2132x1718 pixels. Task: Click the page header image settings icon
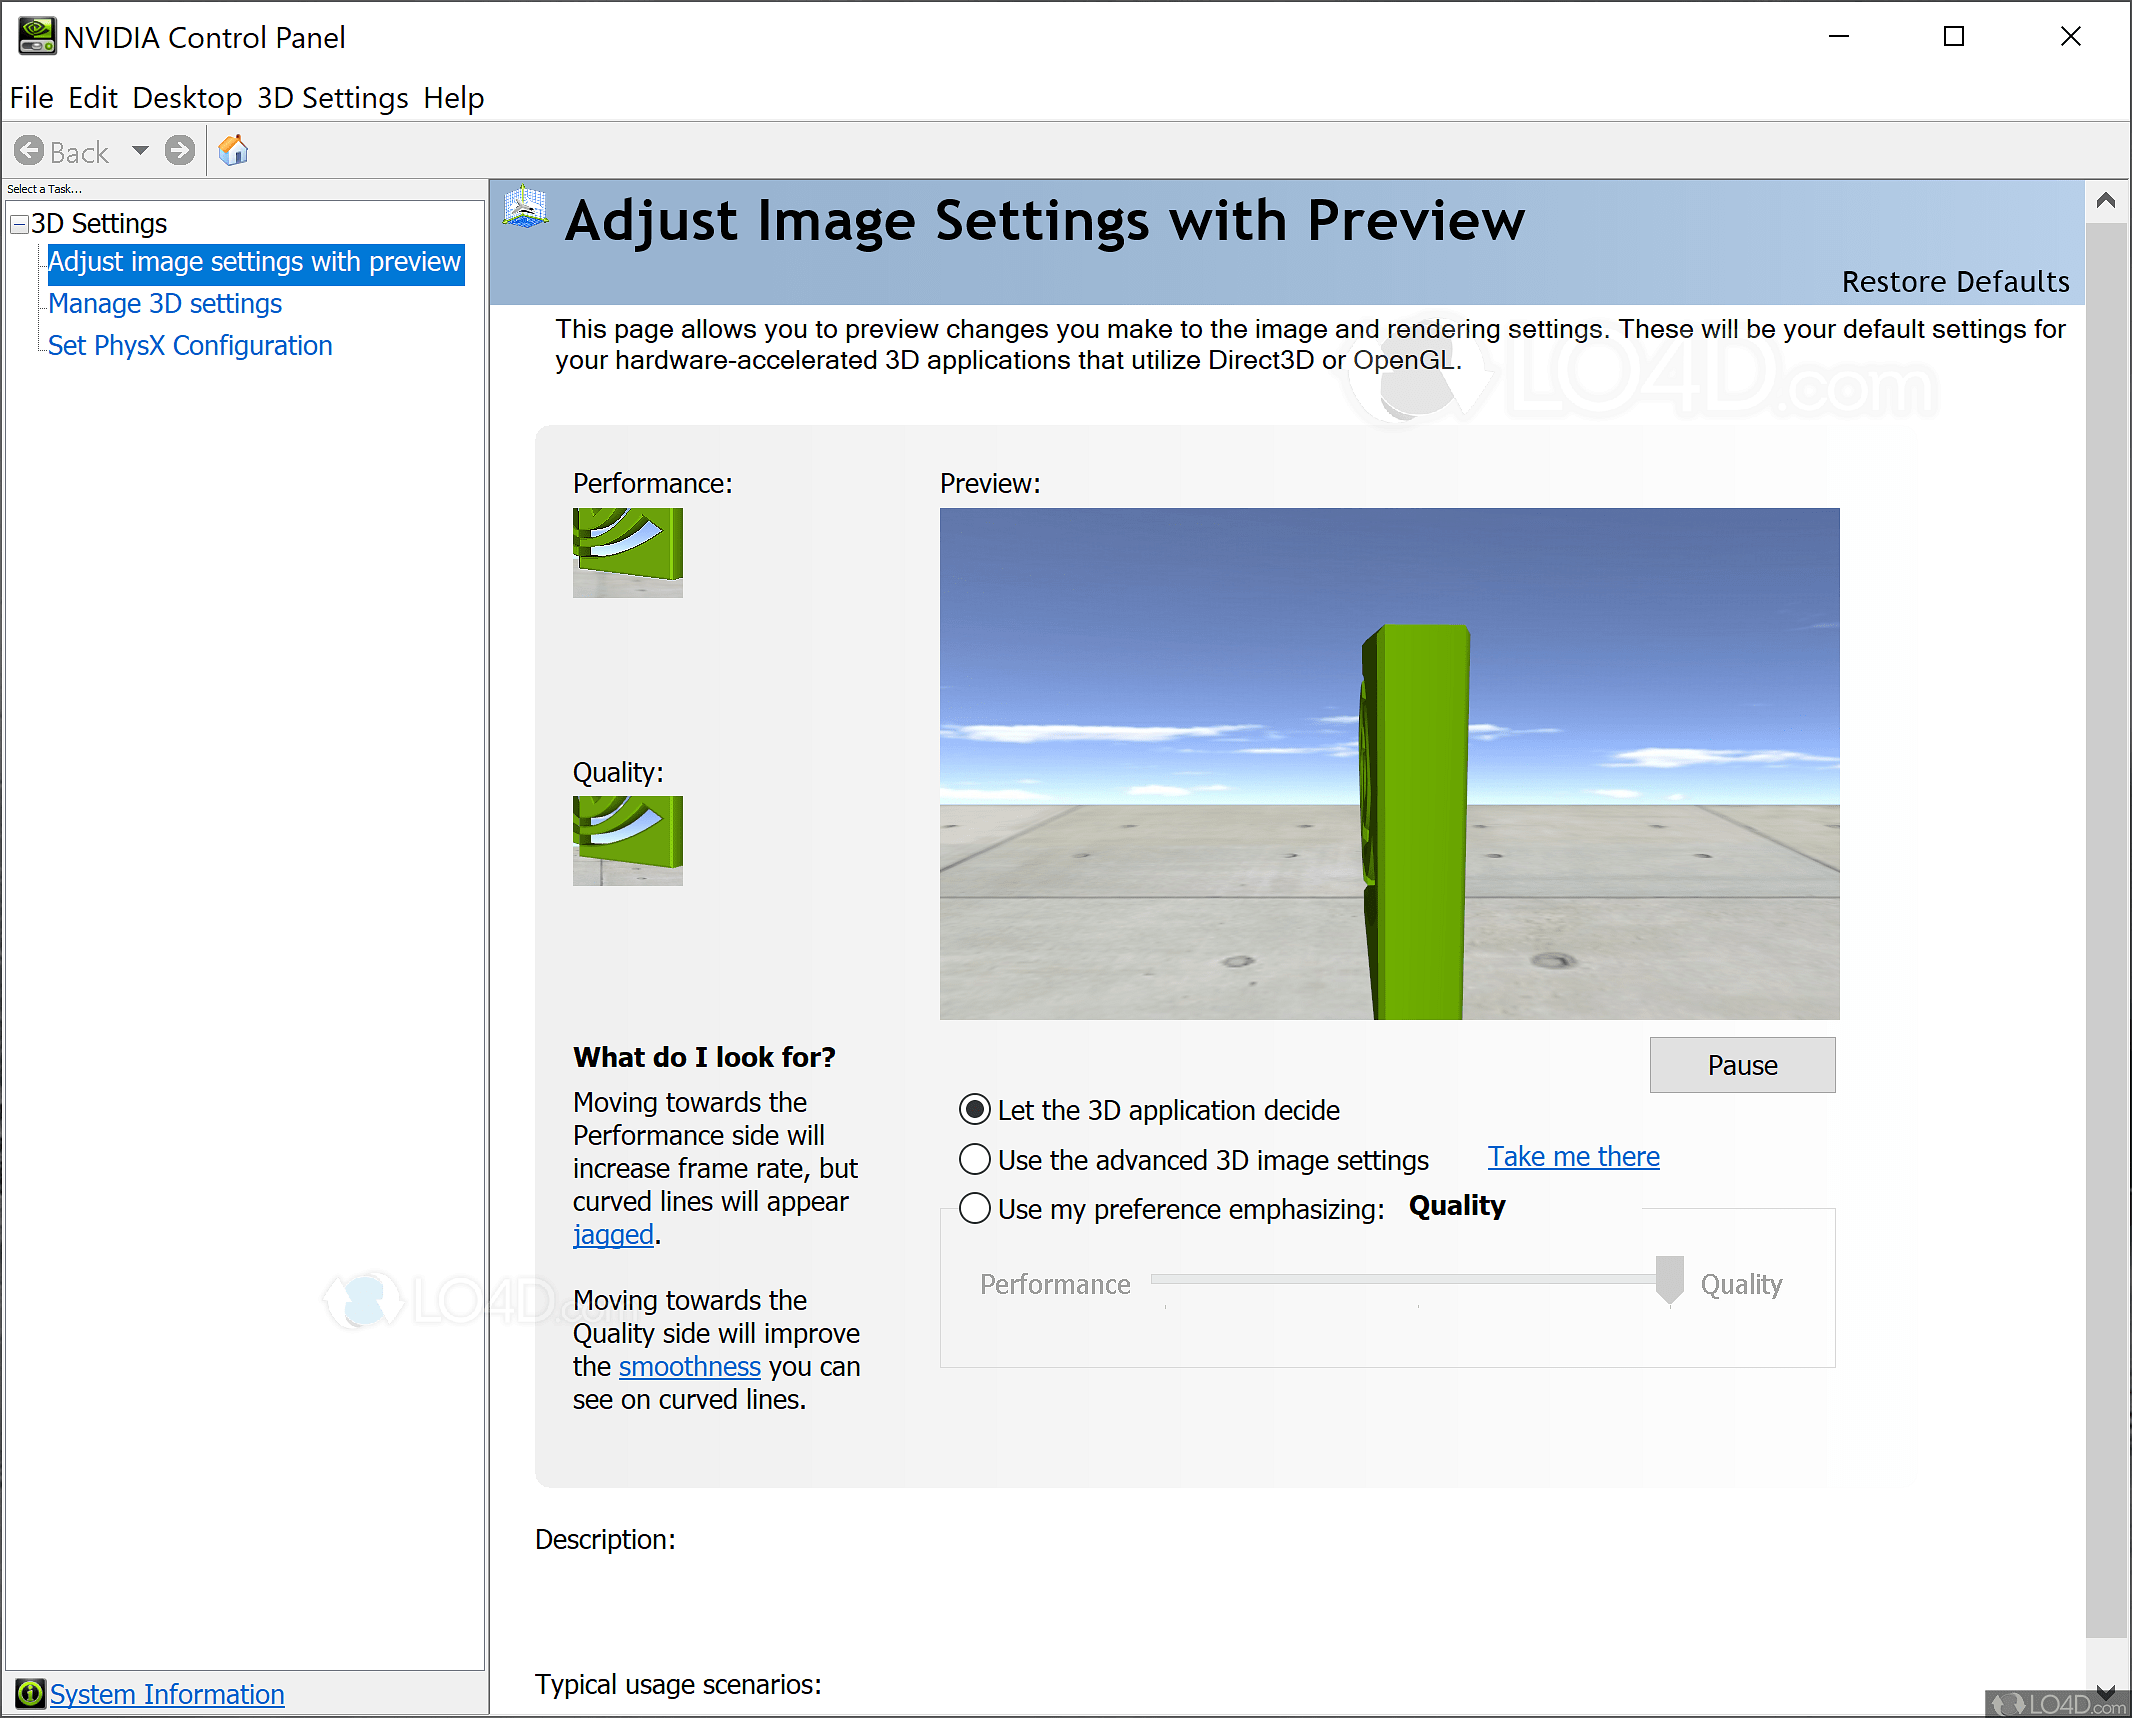pos(526,208)
